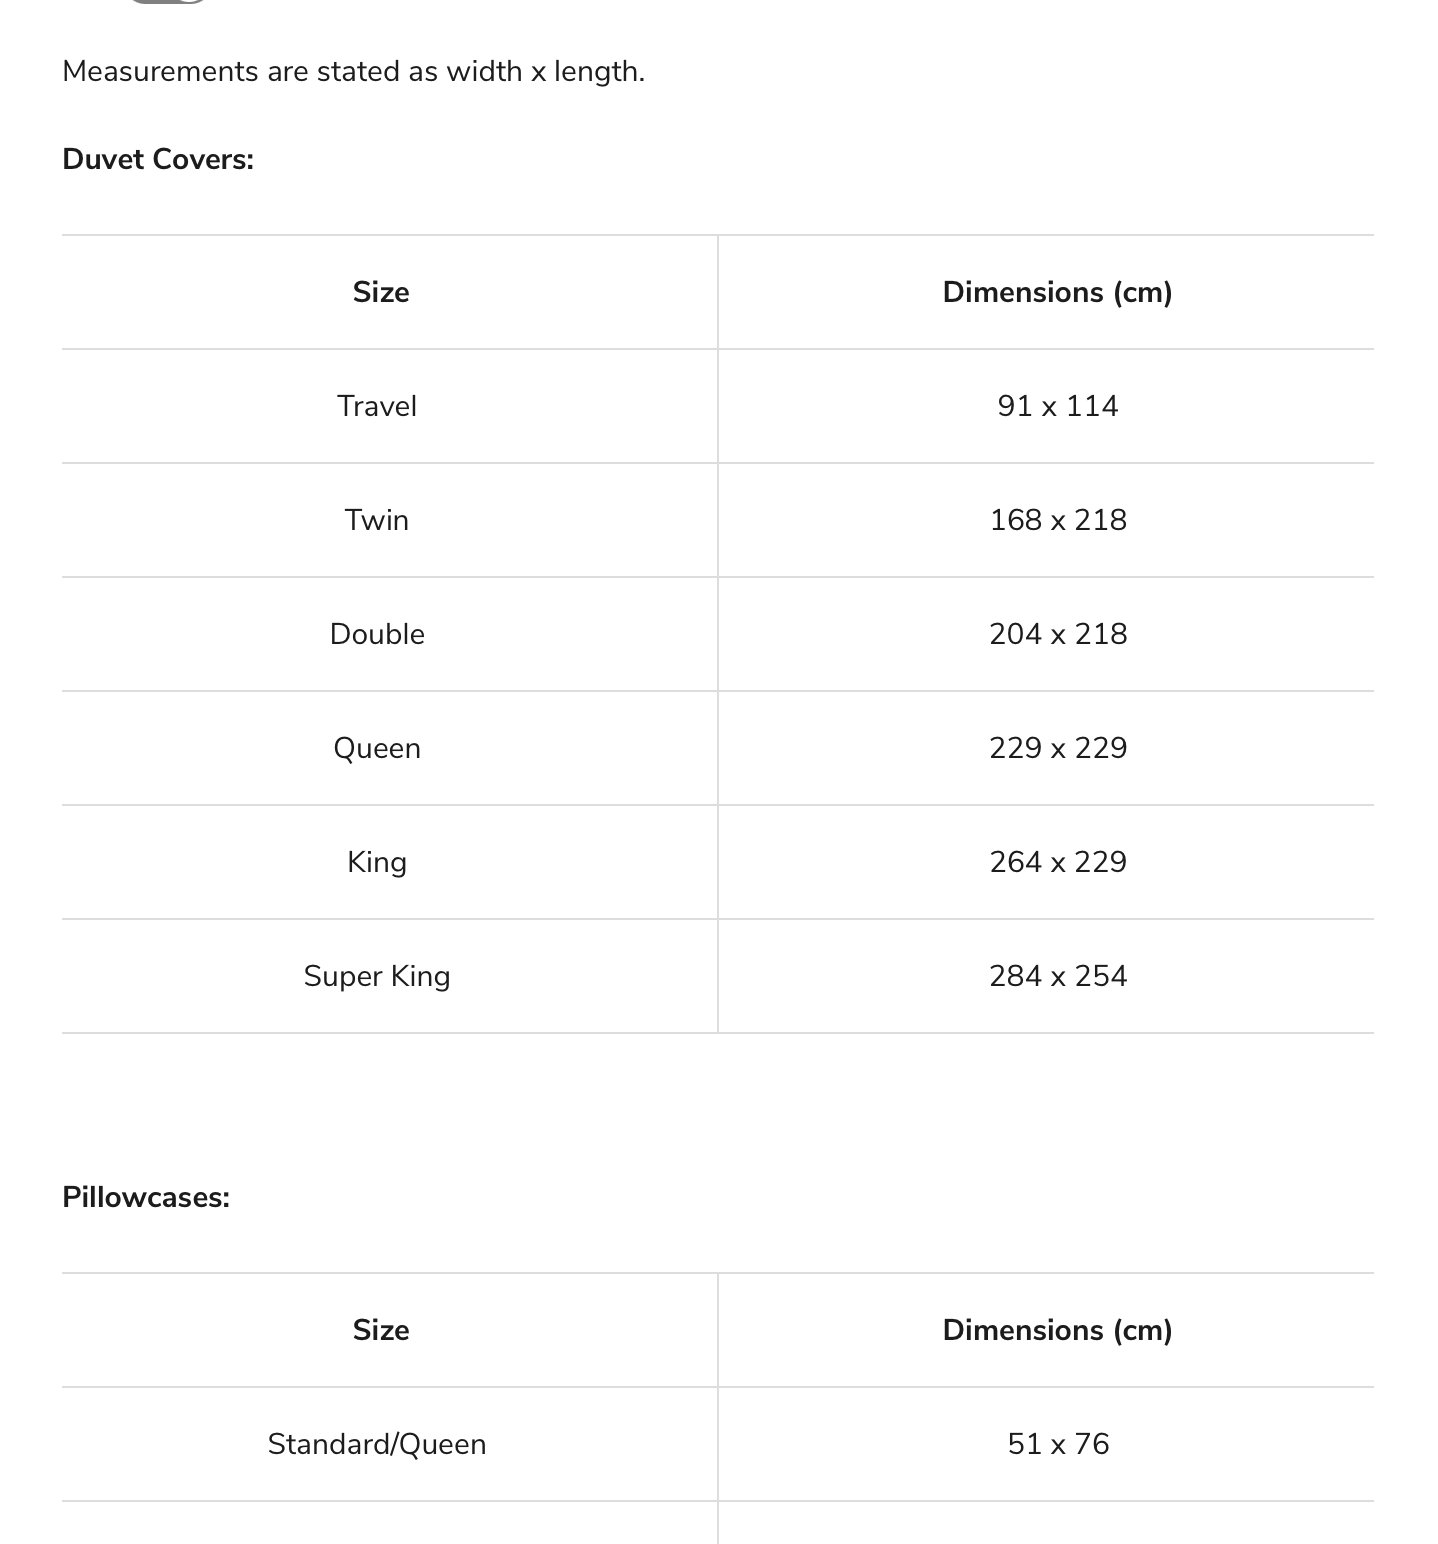Screen dimensions: 1438x1544
Task: Click the Pillowcases heading
Action: coord(146,1197)
